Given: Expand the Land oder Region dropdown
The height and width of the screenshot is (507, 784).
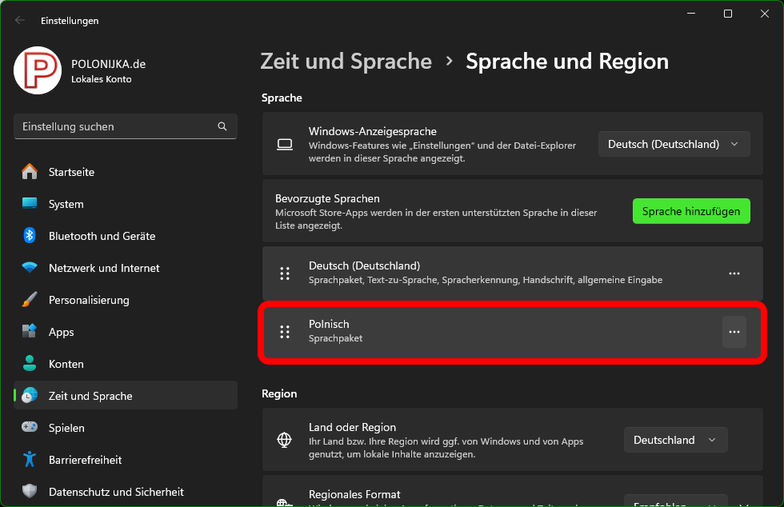Looking at the screenshot, I should 675,440.
